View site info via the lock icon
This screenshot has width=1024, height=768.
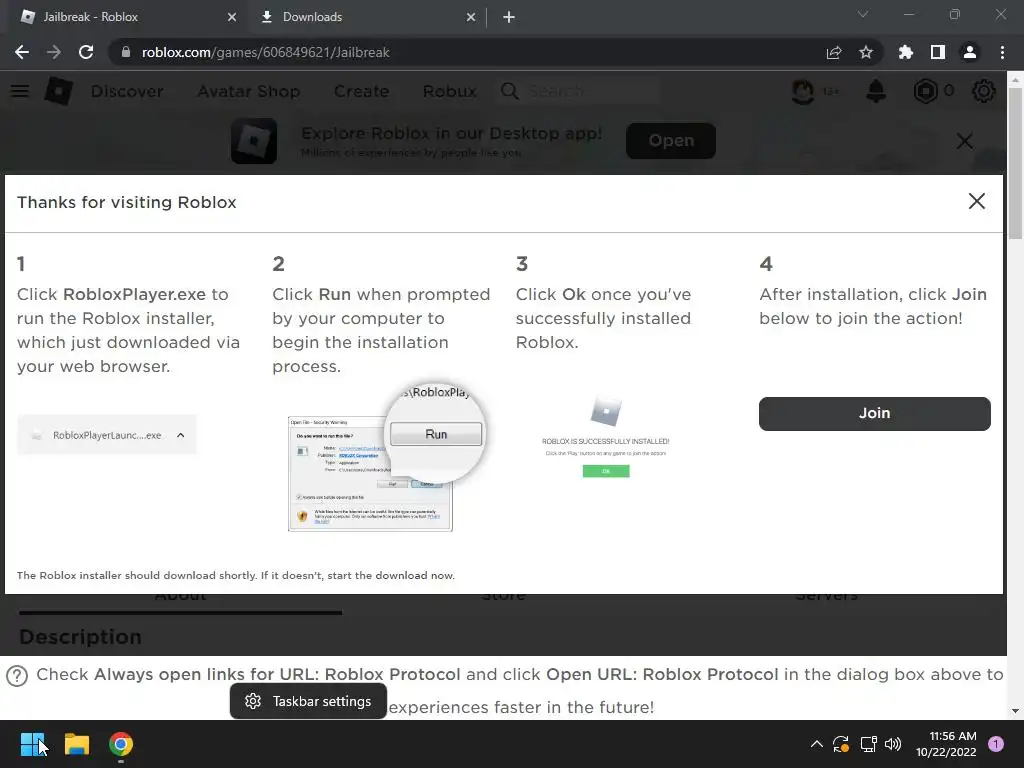point(126,52)
